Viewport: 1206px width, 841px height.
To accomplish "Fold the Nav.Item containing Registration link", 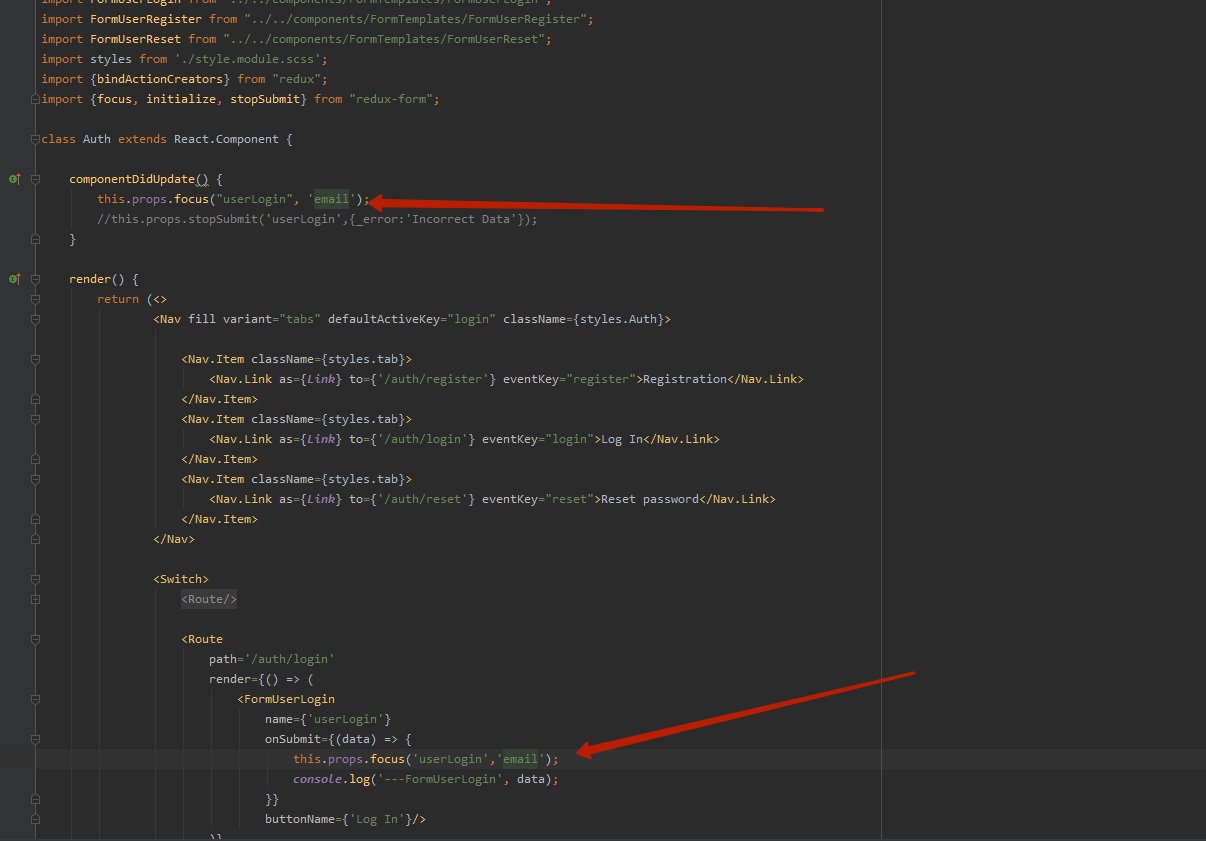I will 35,359.
